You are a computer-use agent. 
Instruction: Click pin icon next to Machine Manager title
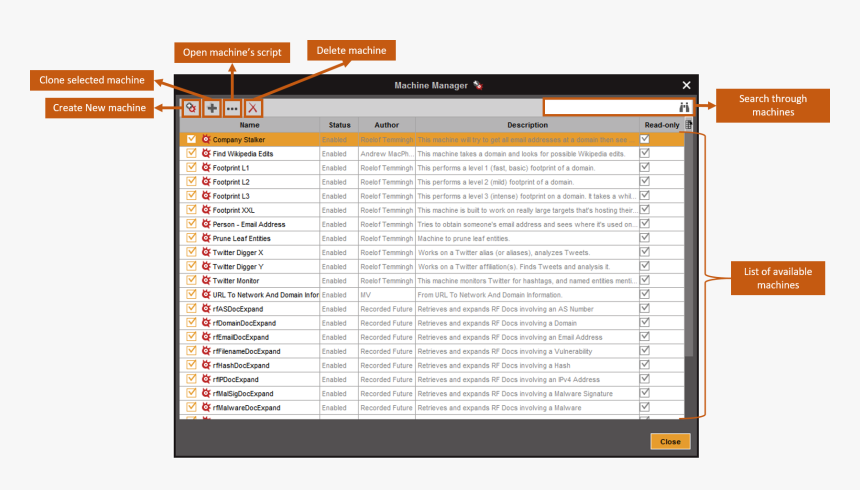(x=478, y=85)
